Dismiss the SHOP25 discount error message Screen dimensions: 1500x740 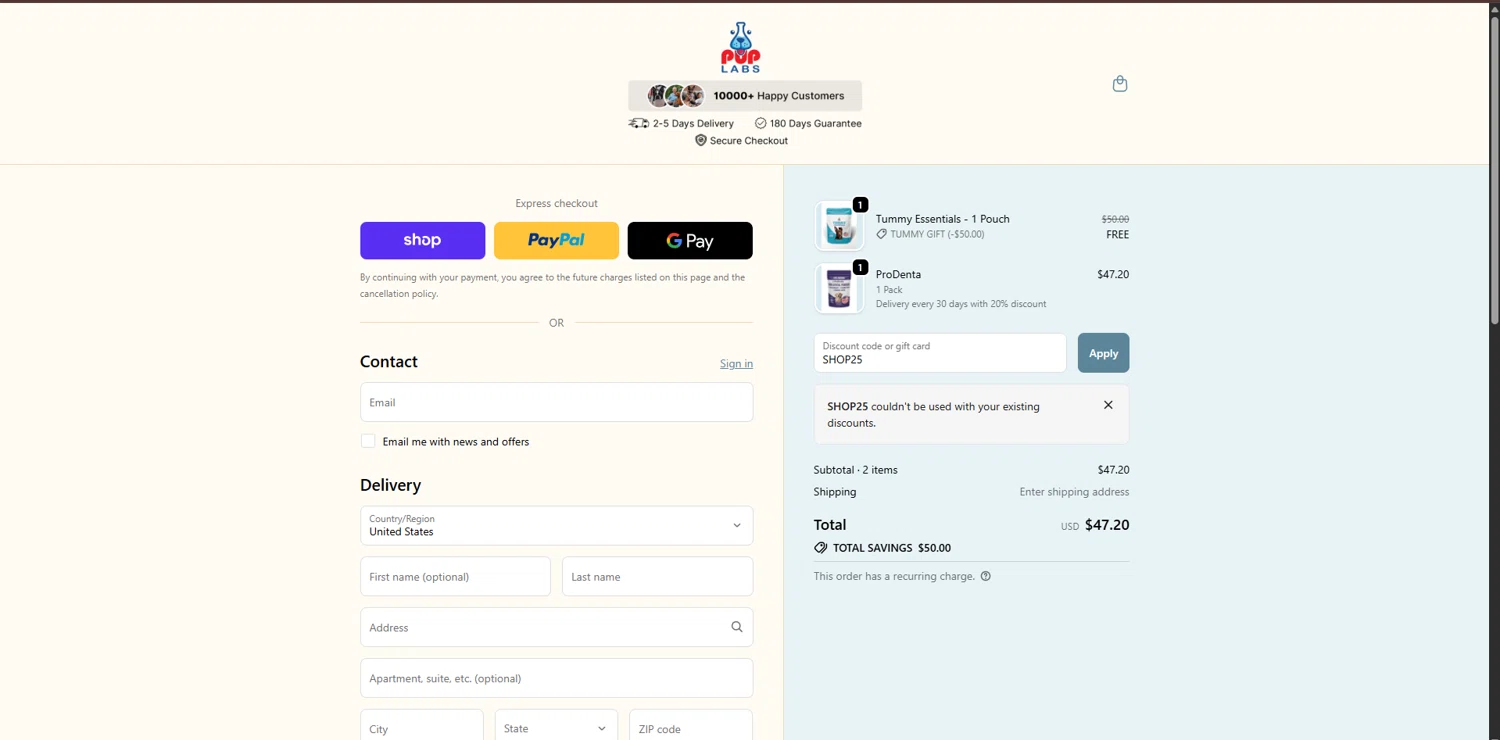coord(1108,405)
